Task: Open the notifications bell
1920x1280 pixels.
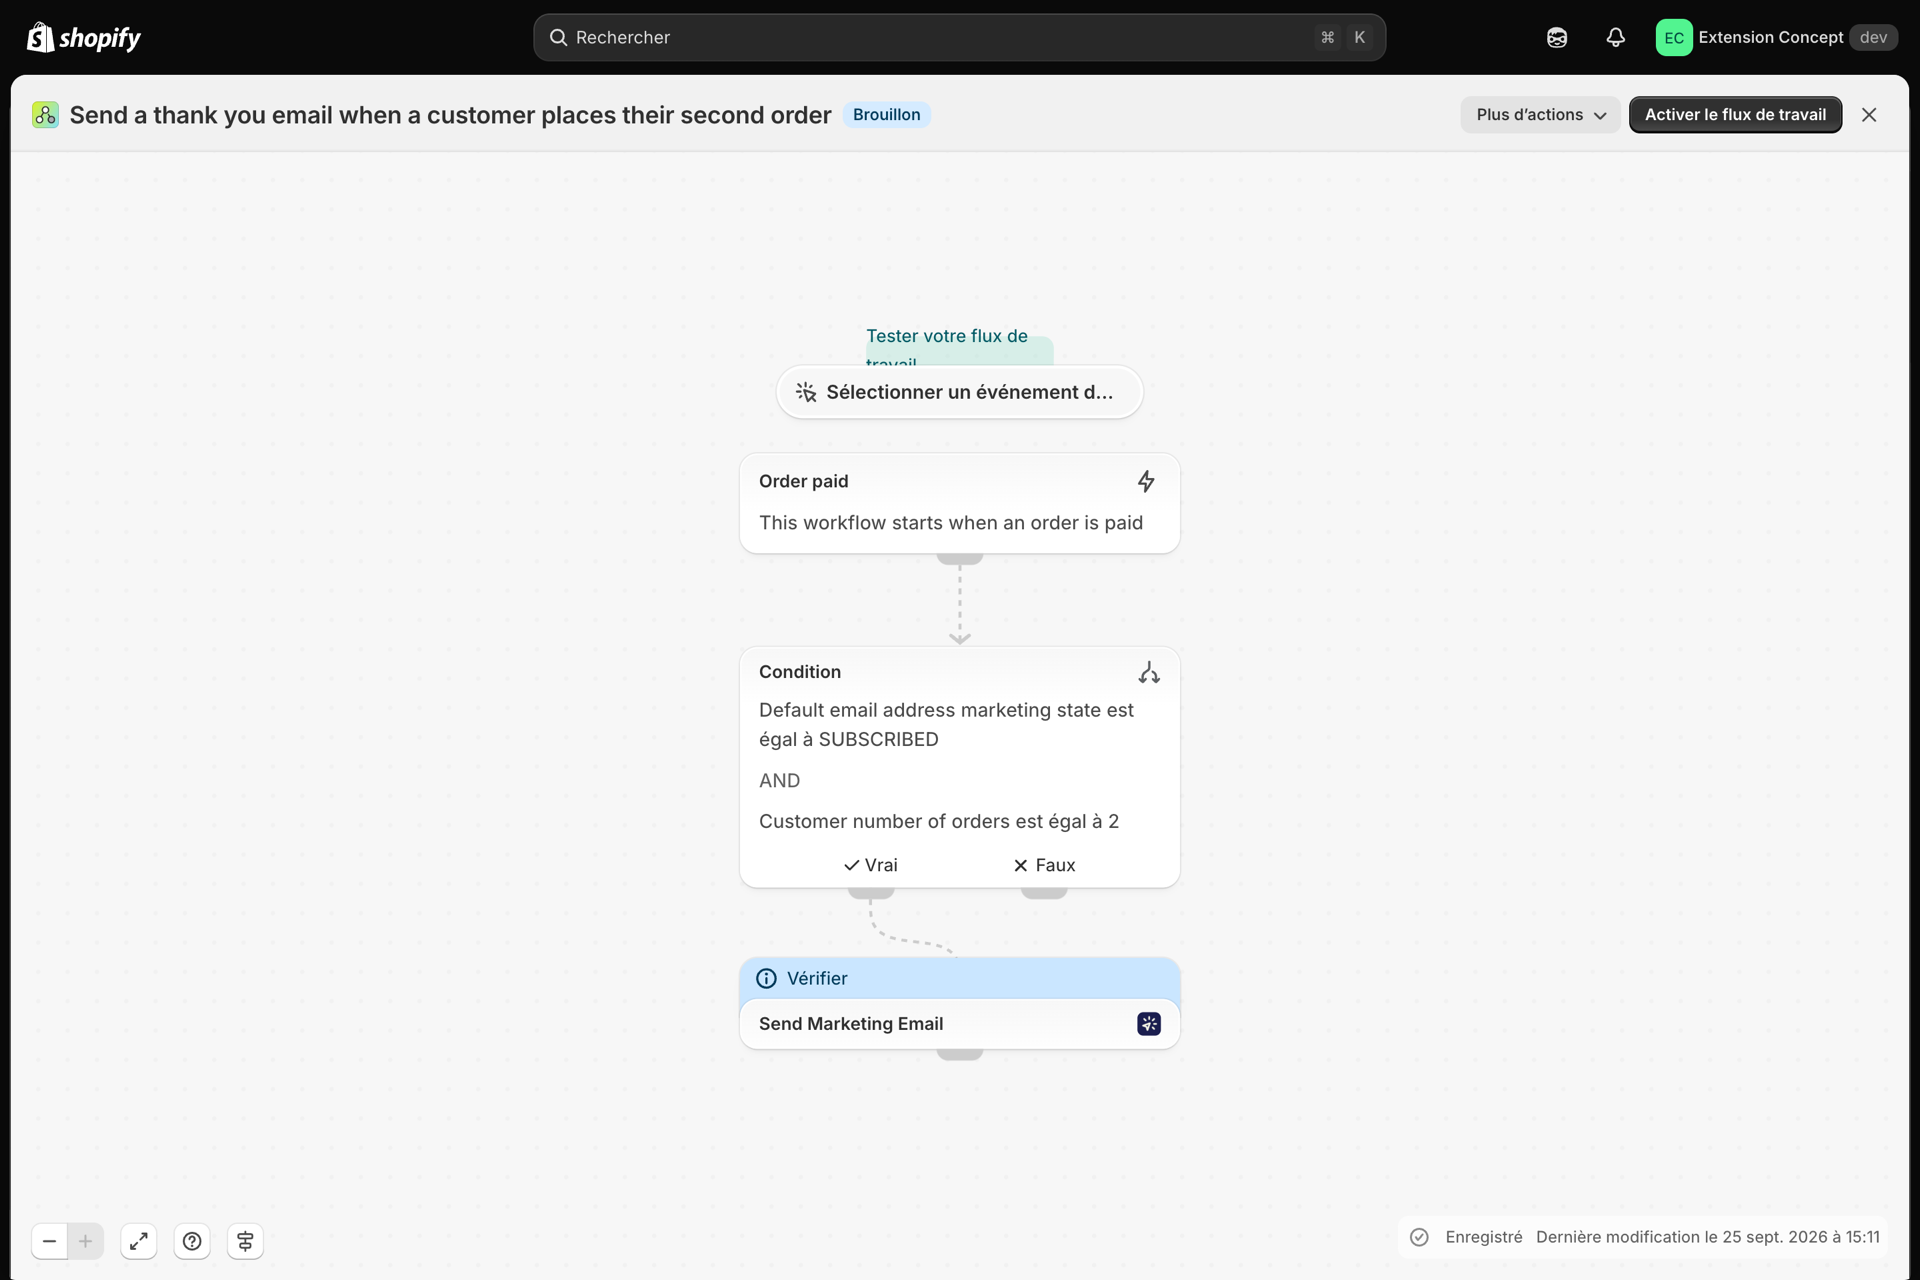Action: [1616, 37]
